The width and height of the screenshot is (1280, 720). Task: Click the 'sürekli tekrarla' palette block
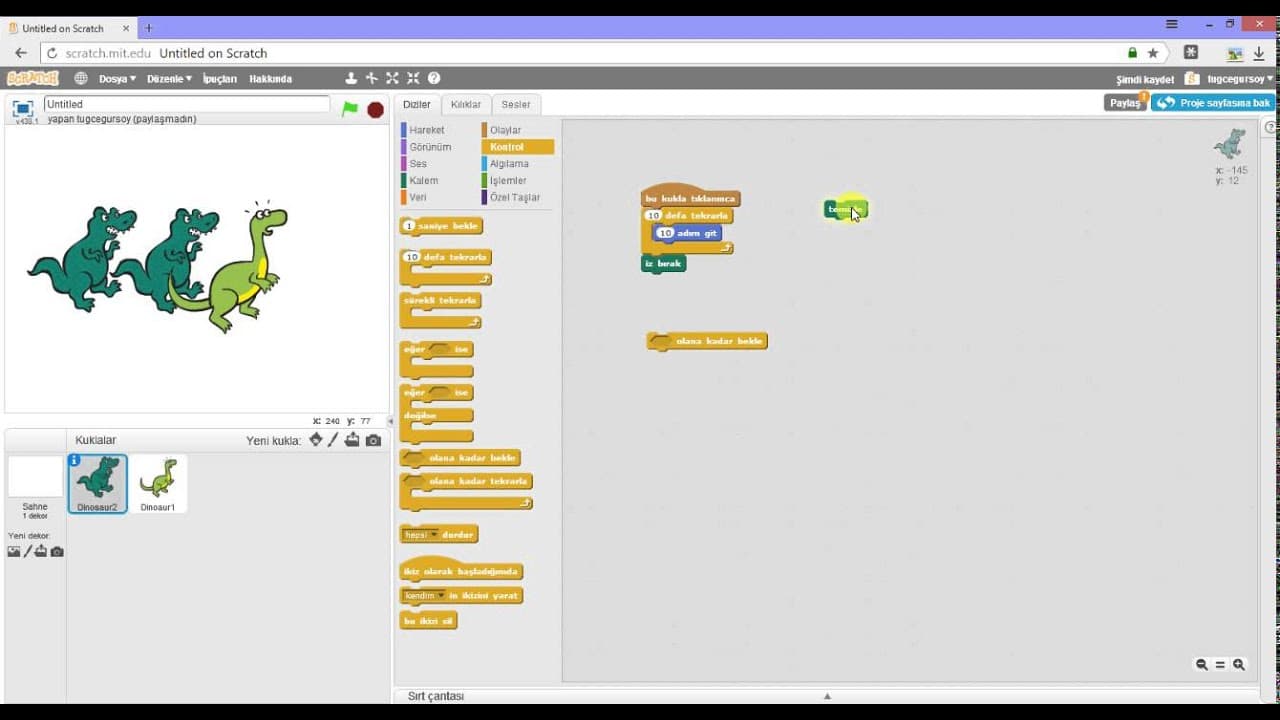[x=441, y=301]
